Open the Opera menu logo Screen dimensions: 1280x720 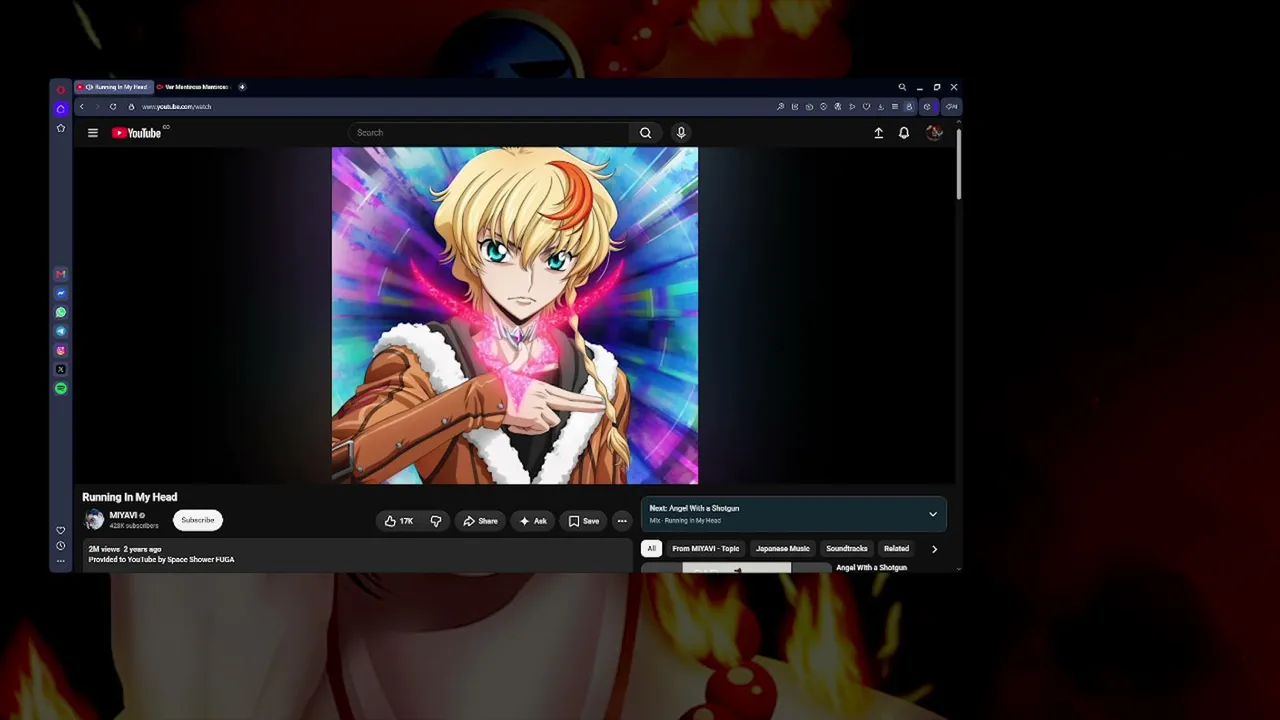[61, 88]
